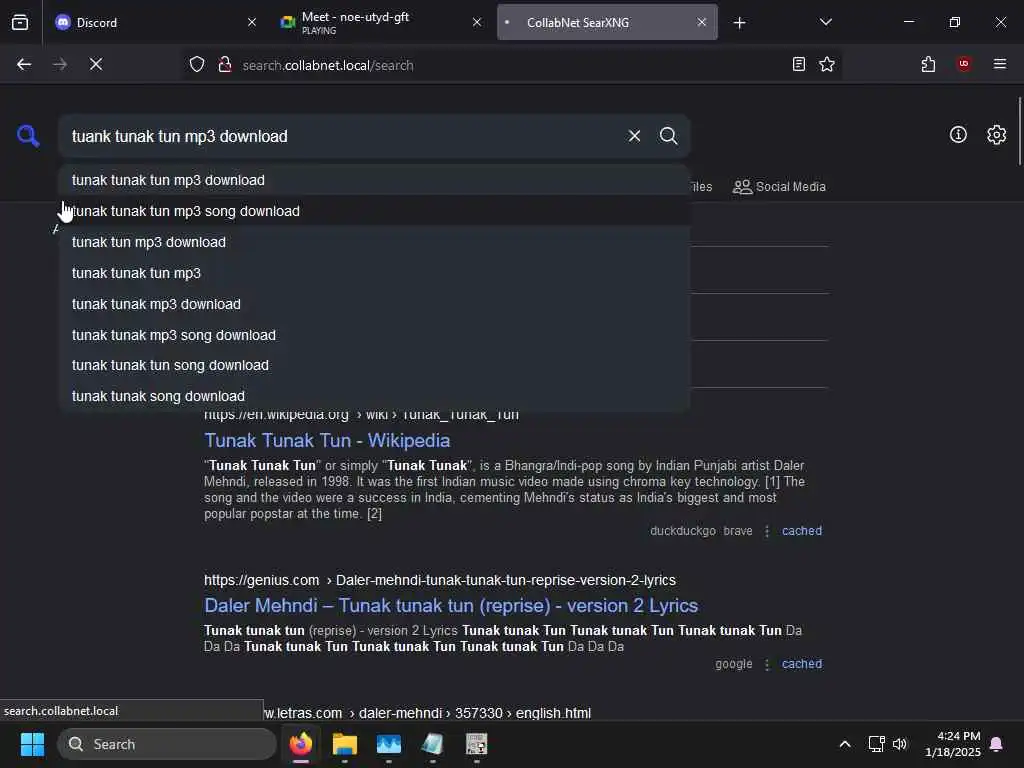The image size is (1024, 768).
Task: Close the Meet tab
Action: coord(477,22)
